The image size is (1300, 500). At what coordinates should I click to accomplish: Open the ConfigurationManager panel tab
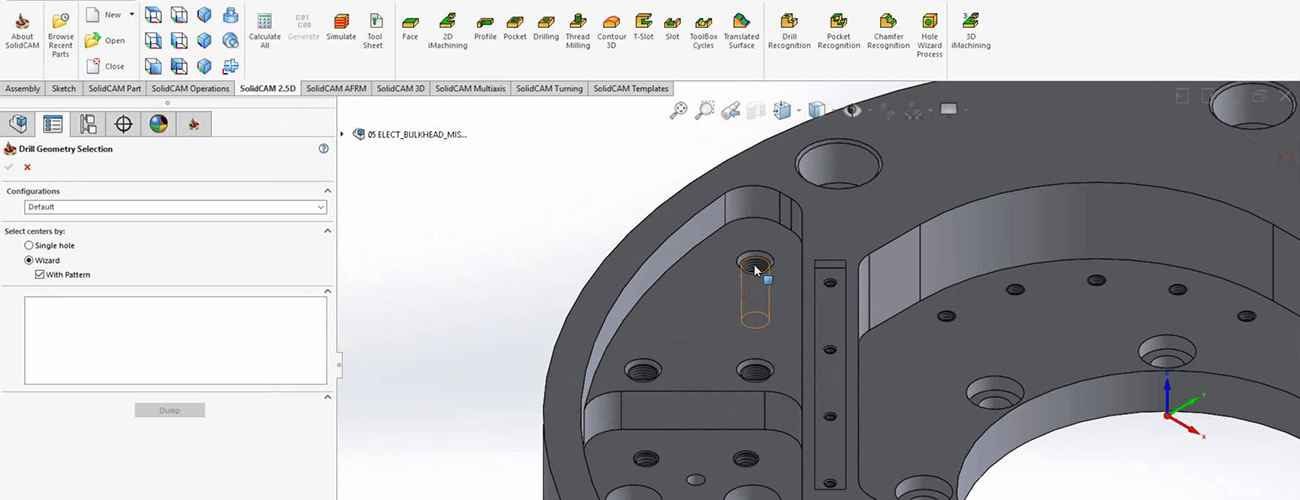(88, 124)
